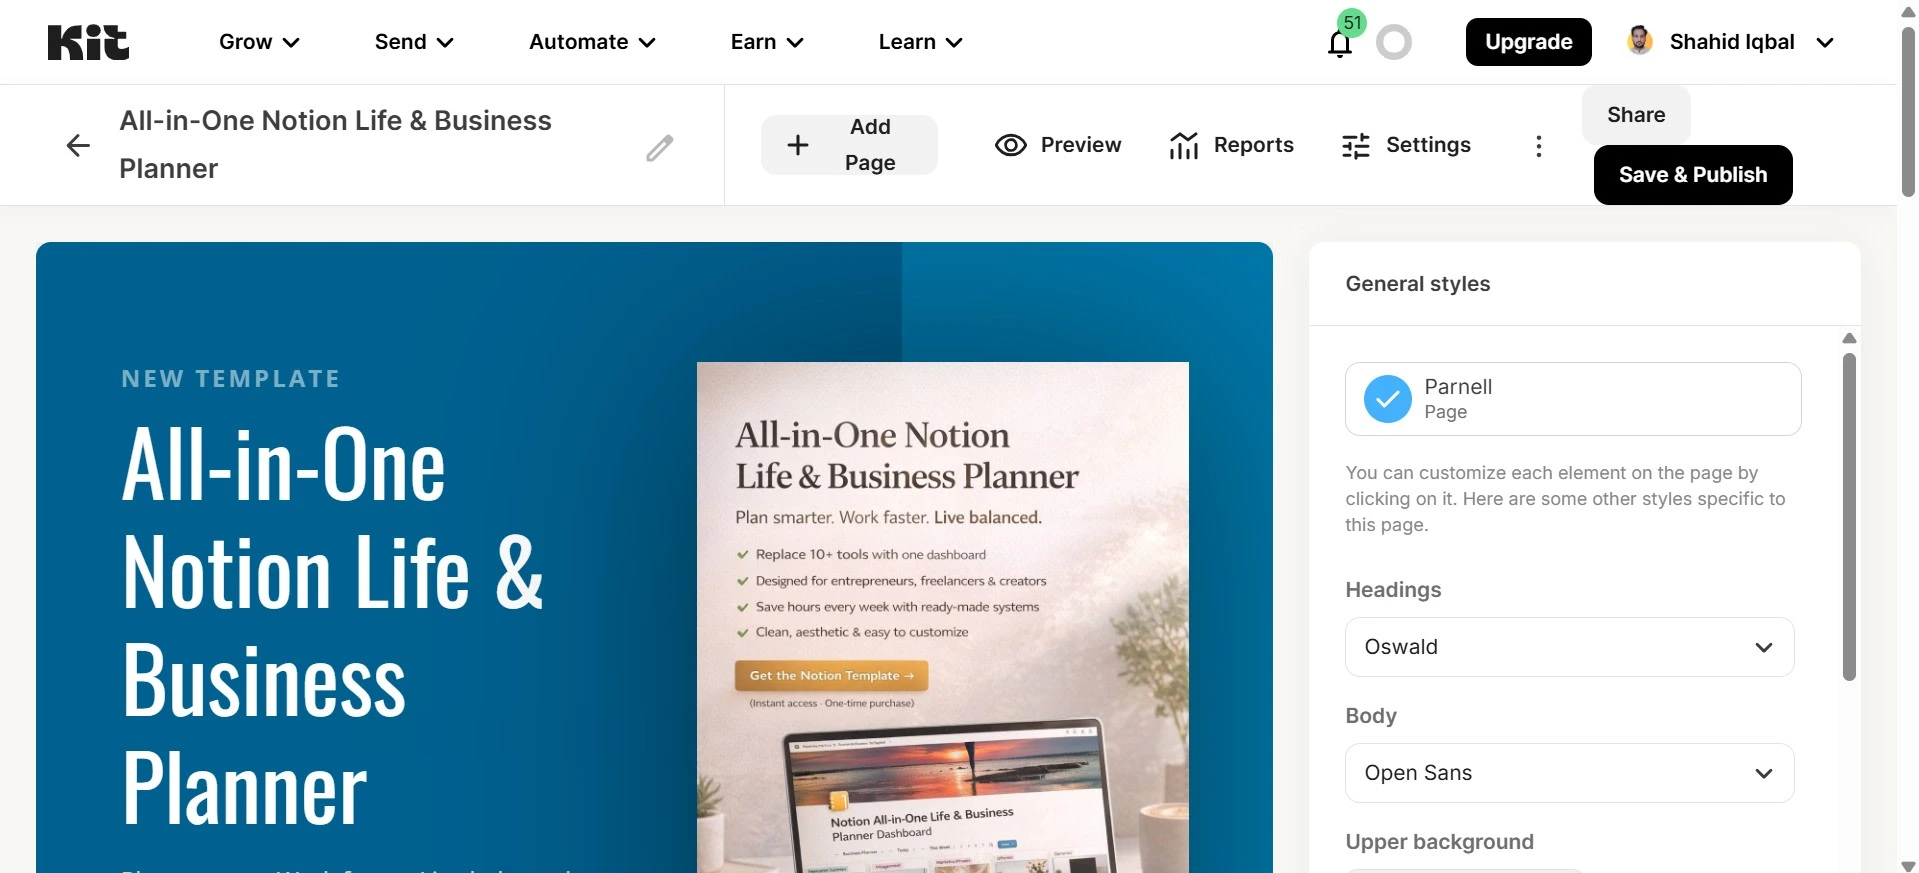This screenshot has width=1919, height=873.
Task: Click the Upgrade button
Action: click(1529, 42)
